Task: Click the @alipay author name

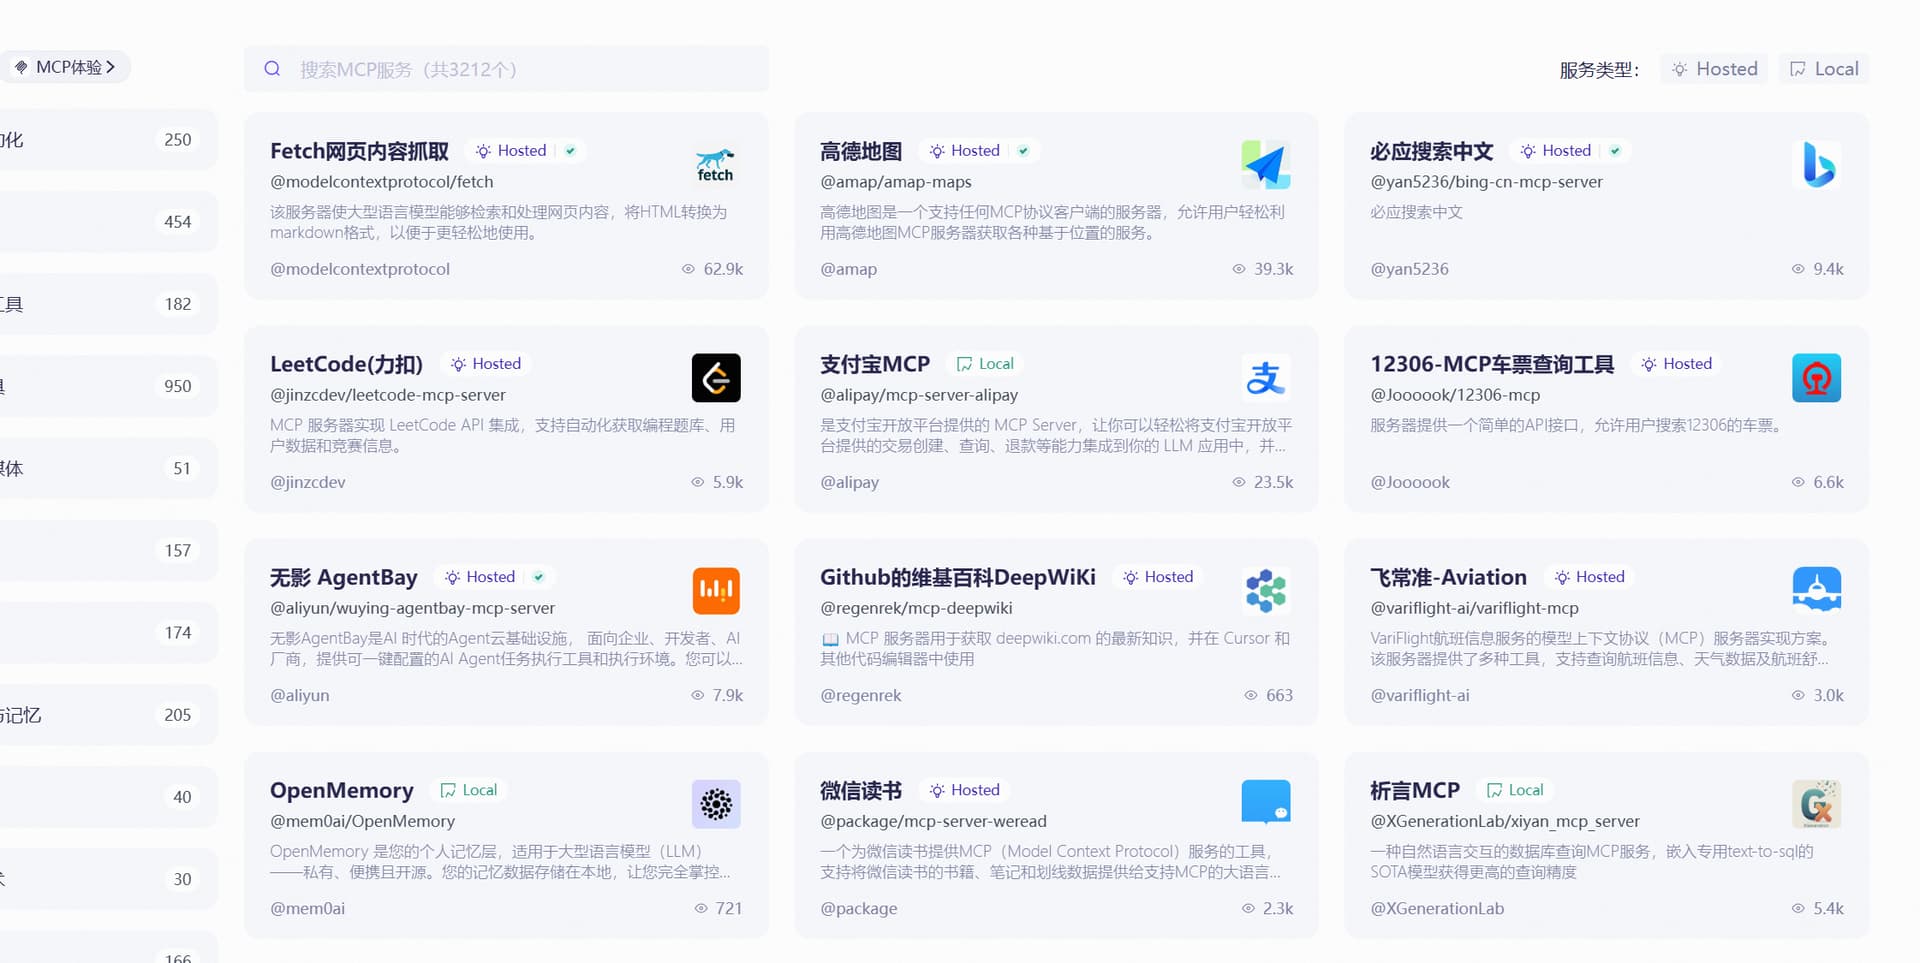Action: [850, 482]
